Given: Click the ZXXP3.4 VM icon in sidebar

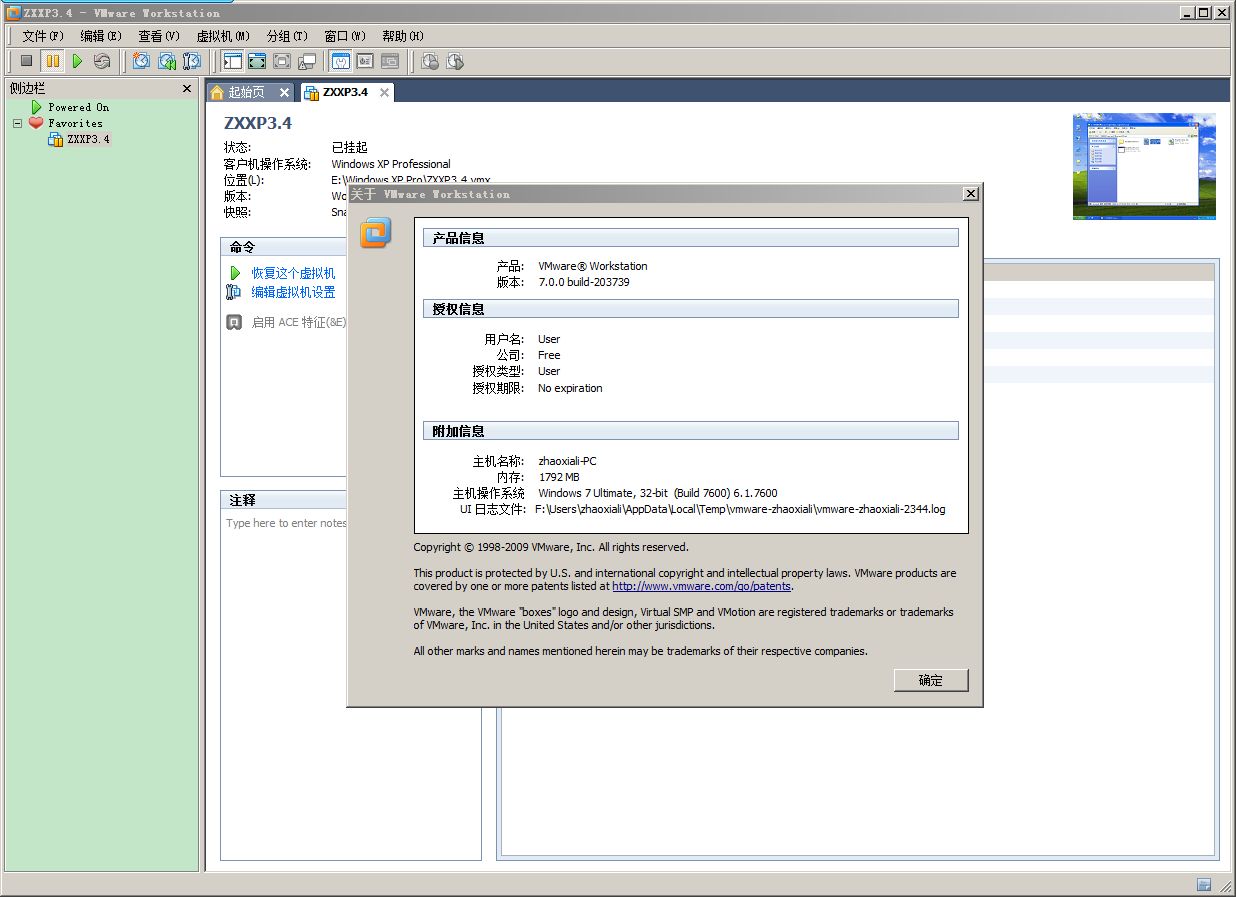Looking at the screenshot, I should pyautogui.click(x=56, y=139).
